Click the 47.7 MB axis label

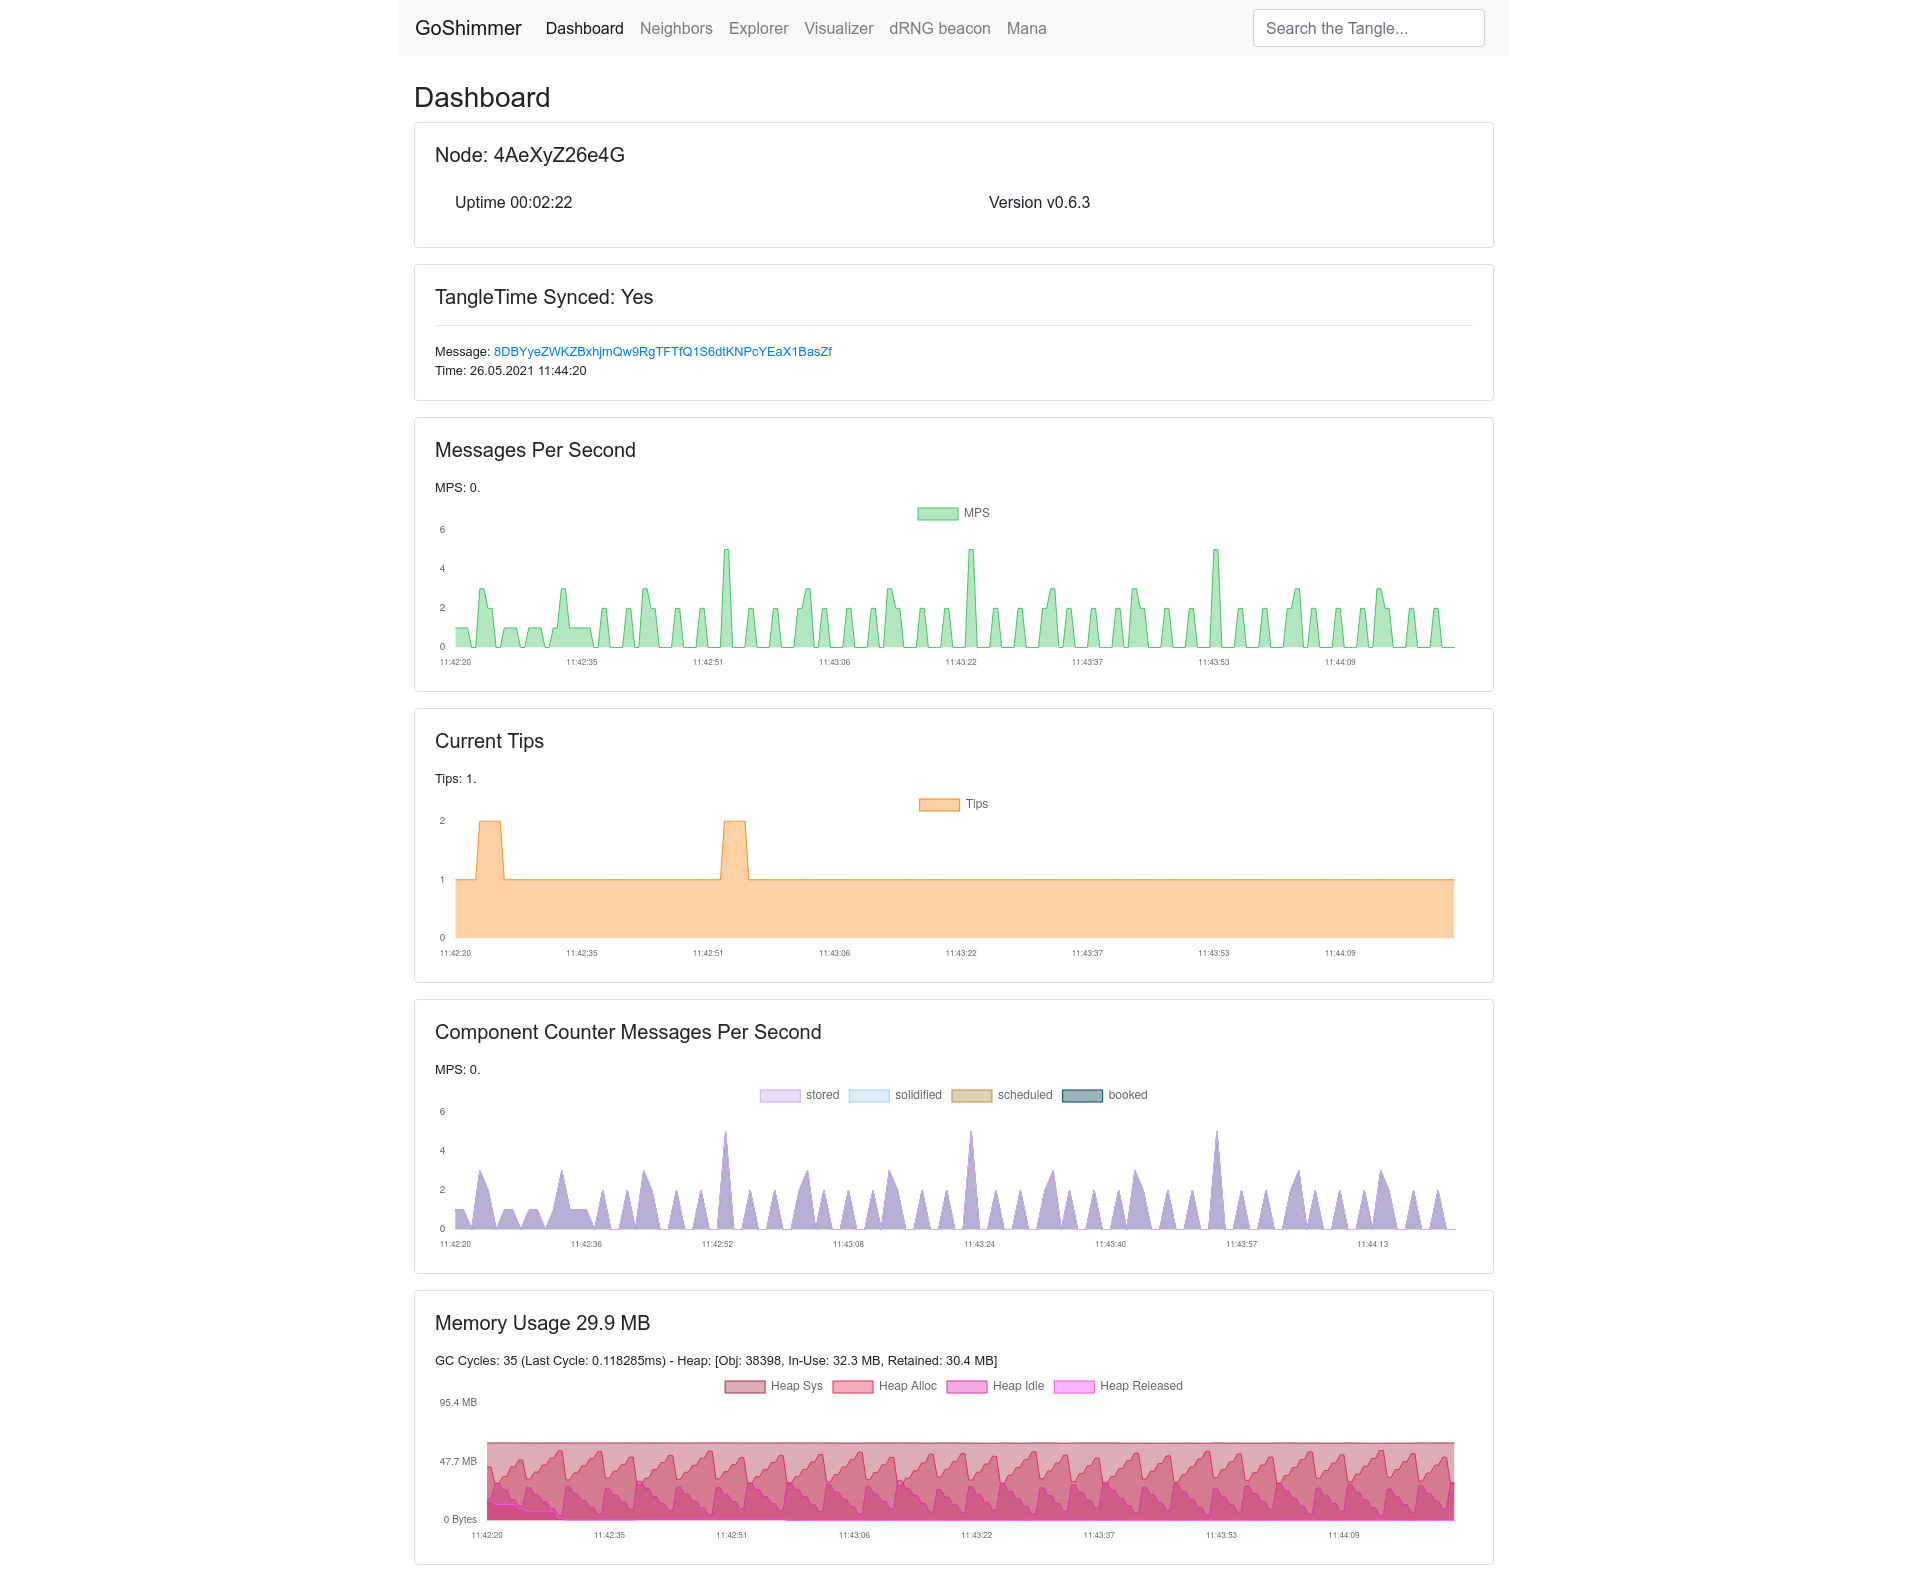pos(458,1462)
